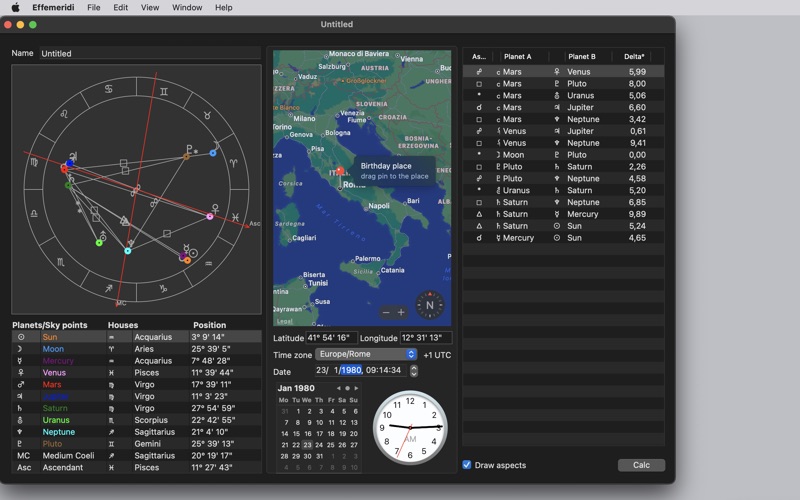Click the Sagittarius icon in Neptune row
The image size is (800, 500).
[111, 432]
